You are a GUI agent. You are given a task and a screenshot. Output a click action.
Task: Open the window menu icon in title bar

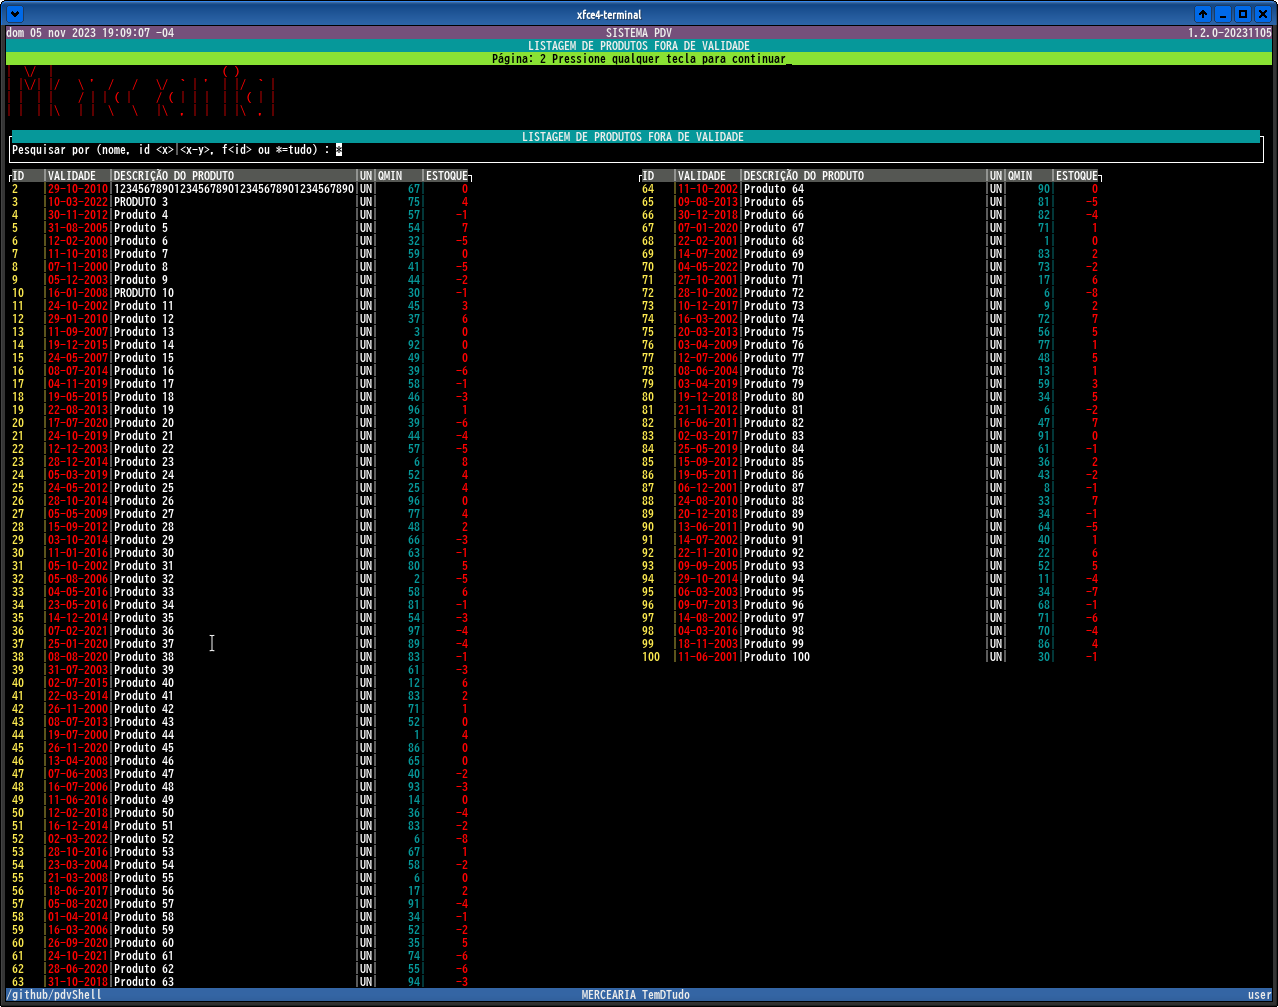[x=14, y=14]
